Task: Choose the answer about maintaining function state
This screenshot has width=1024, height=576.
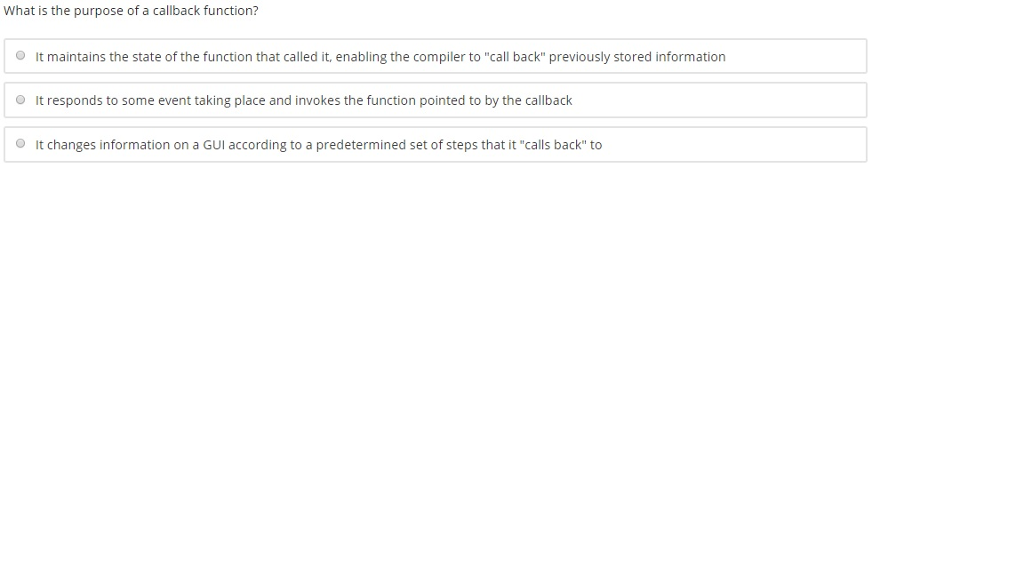Action: coord(380,56)
